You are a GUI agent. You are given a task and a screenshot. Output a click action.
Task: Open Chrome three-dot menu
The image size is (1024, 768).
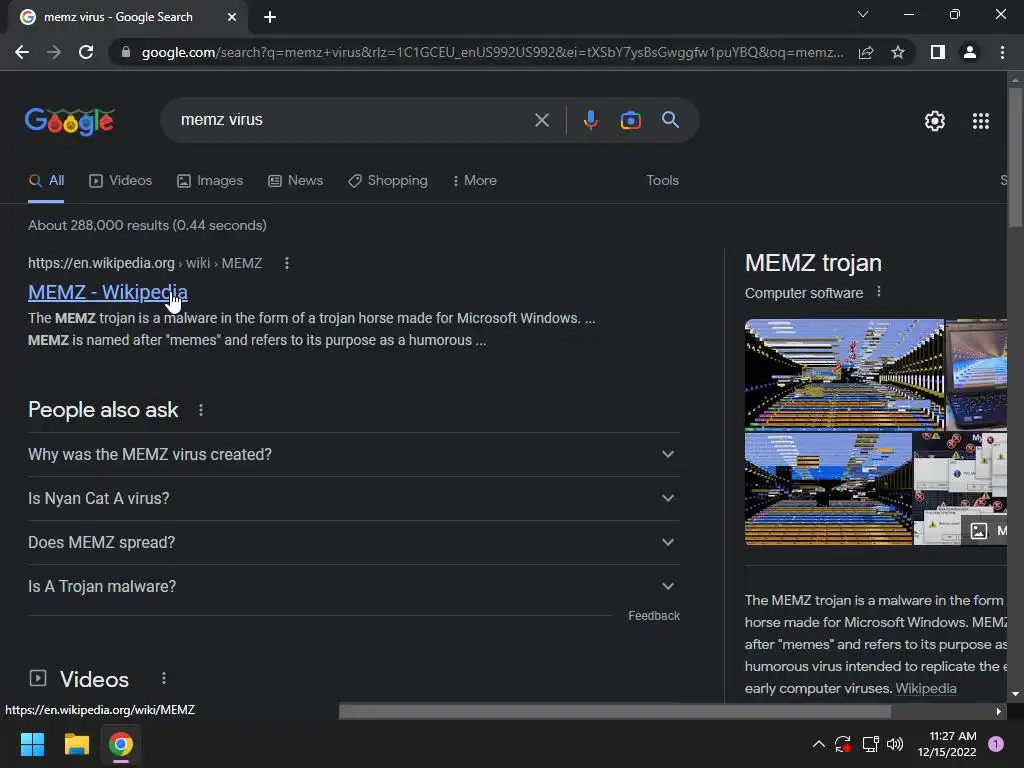tap(1002, 52)
